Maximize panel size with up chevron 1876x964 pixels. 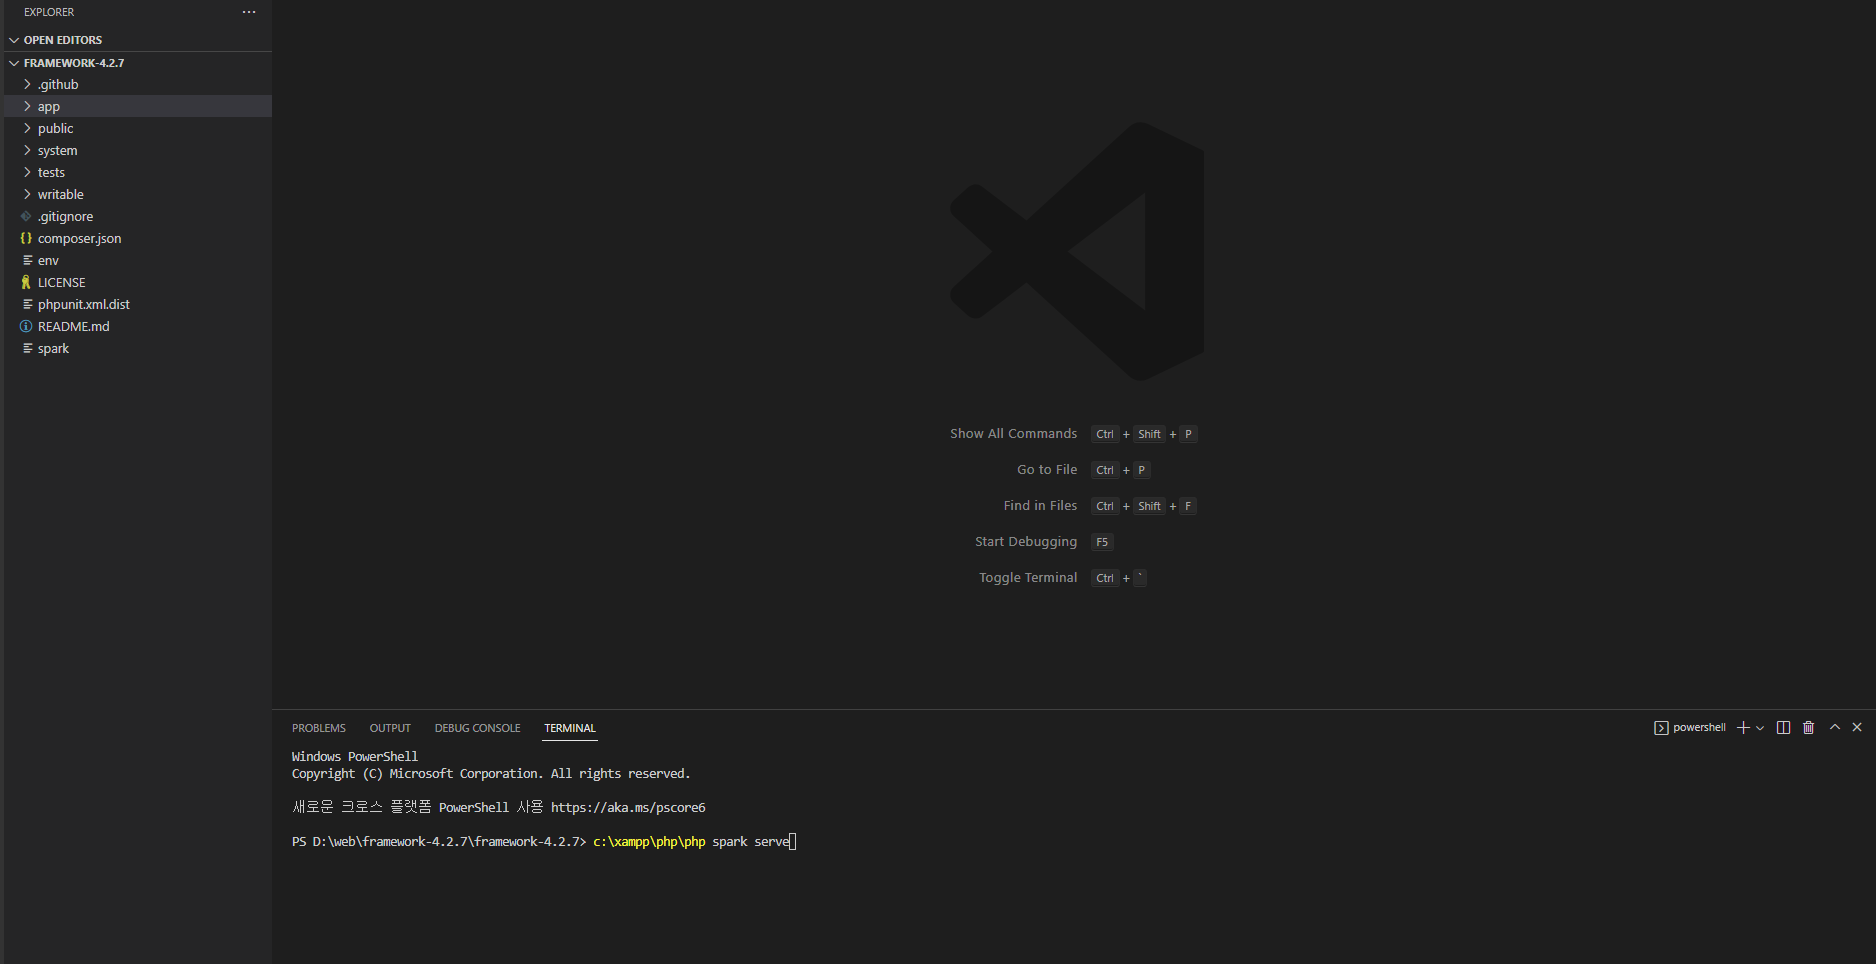coord(1835,727)
